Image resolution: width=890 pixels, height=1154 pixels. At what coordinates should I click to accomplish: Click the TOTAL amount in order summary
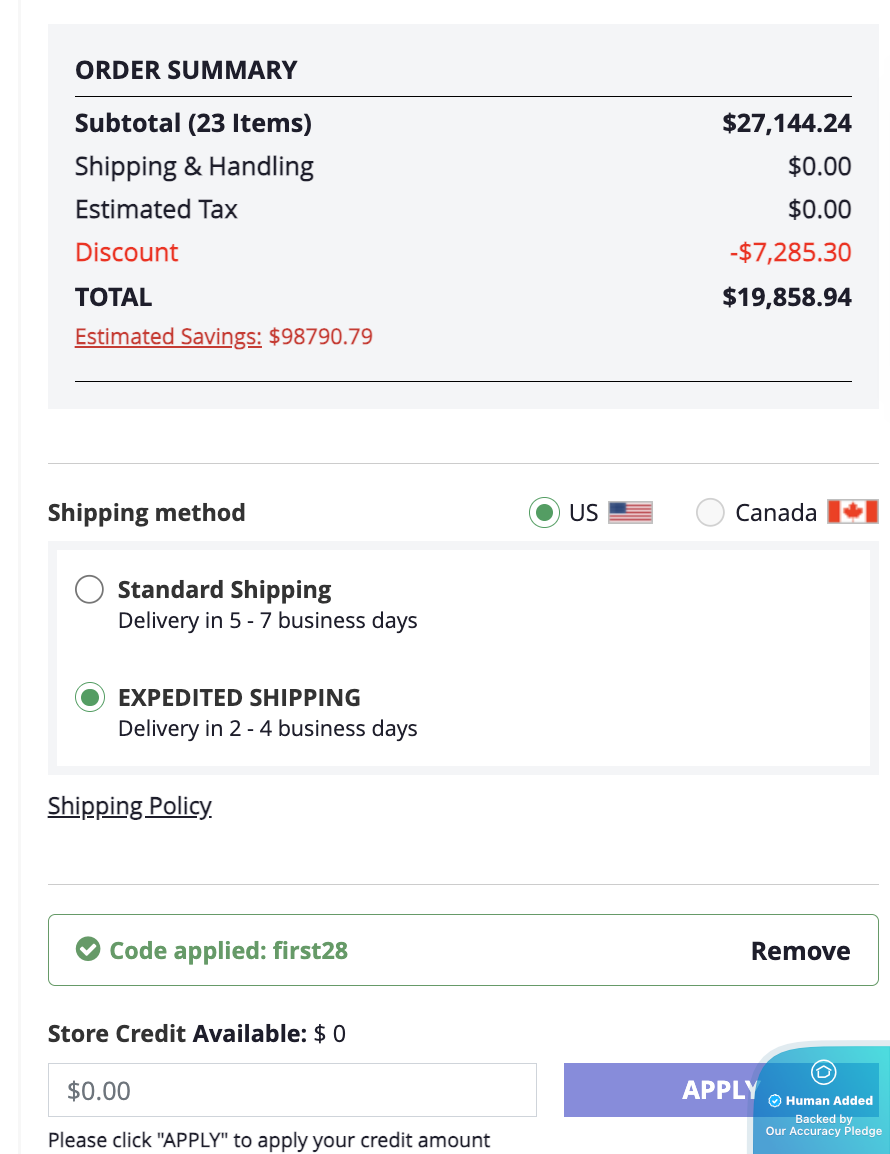click(786, 296)
